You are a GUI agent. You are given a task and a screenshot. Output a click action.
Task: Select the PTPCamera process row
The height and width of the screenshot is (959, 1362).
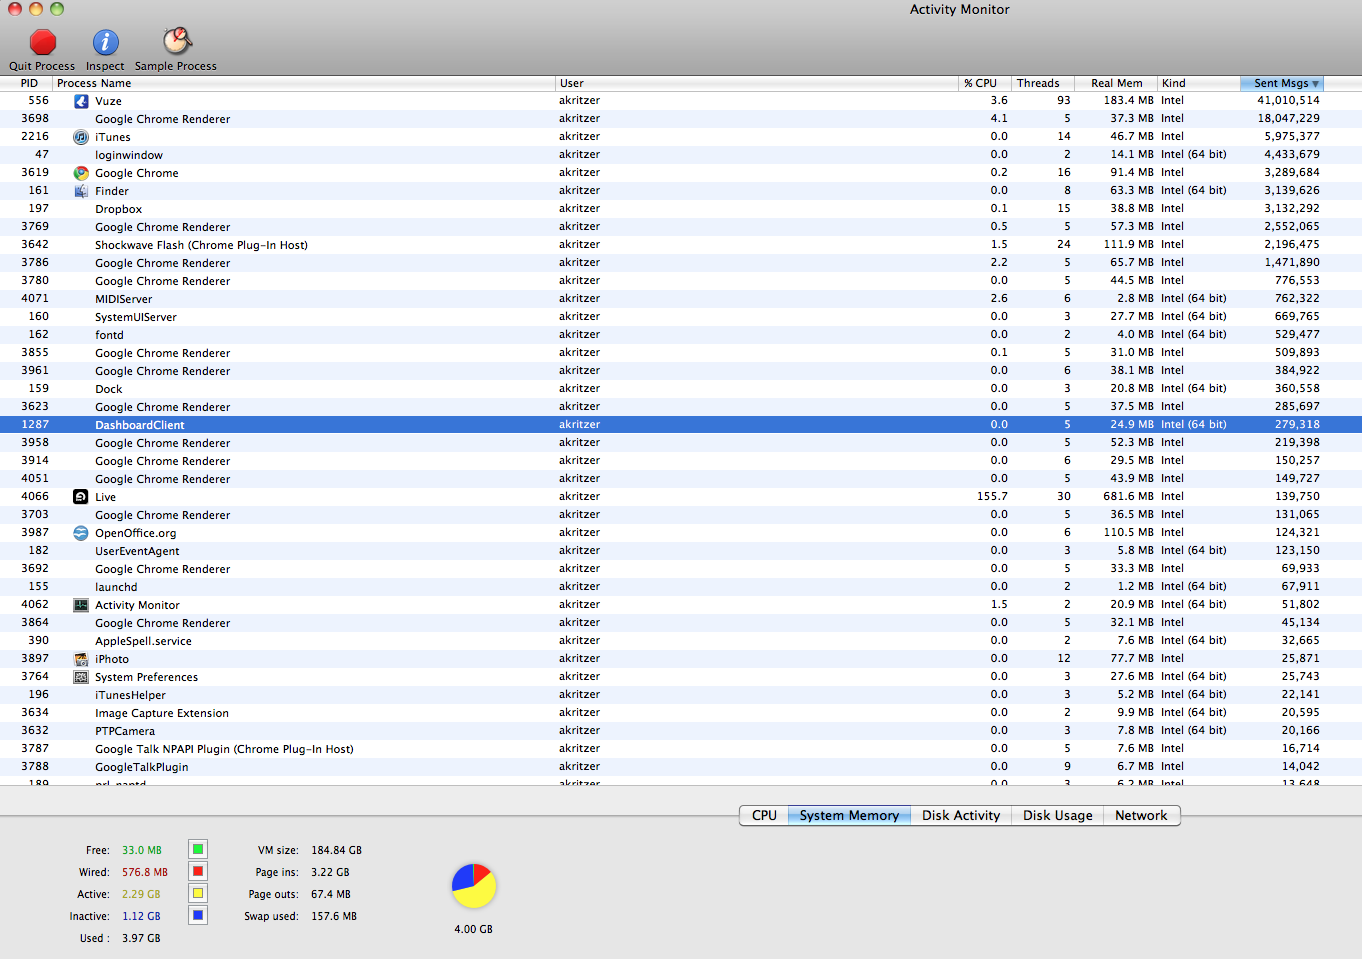(681, 731)
